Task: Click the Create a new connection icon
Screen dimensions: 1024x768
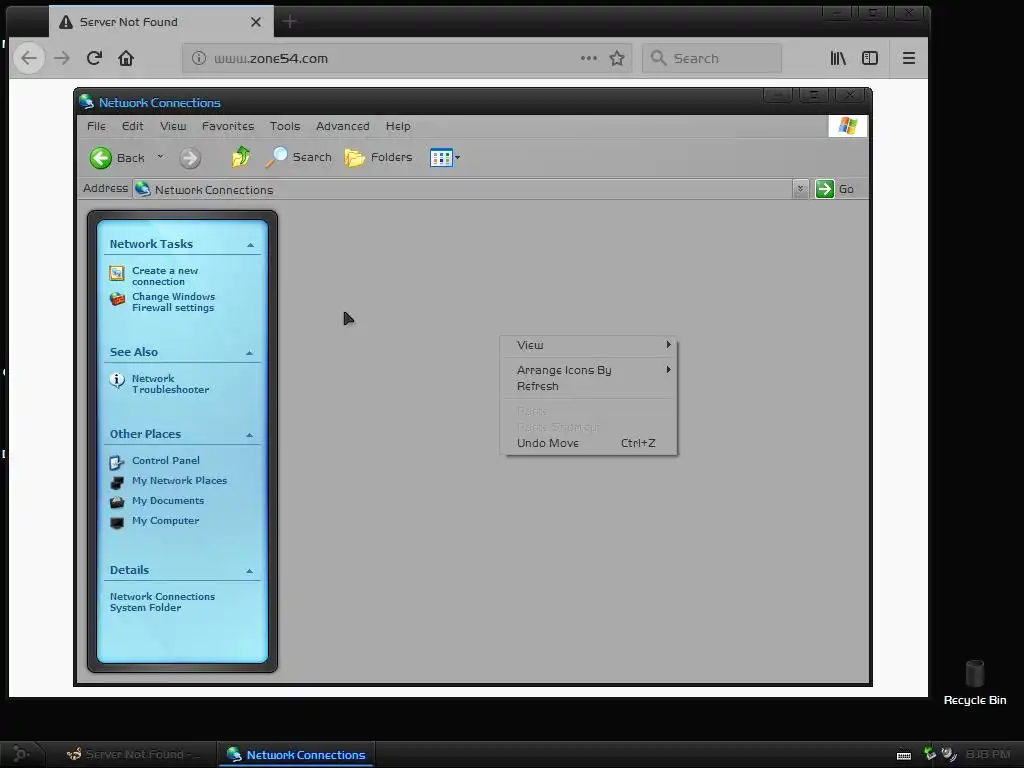Action: (117, 273)
